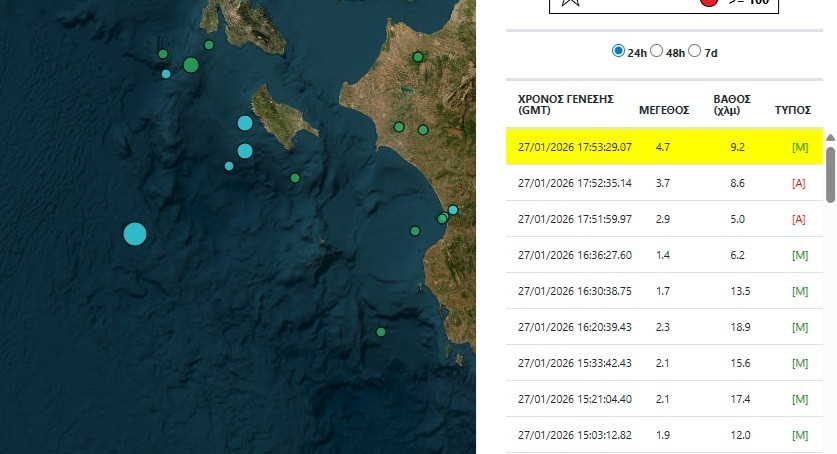
Task: Click the ΧΡΟΝΟΣ ΓΕΝΕΣΗΣ (GMT) column header
Action: point(566,105)
